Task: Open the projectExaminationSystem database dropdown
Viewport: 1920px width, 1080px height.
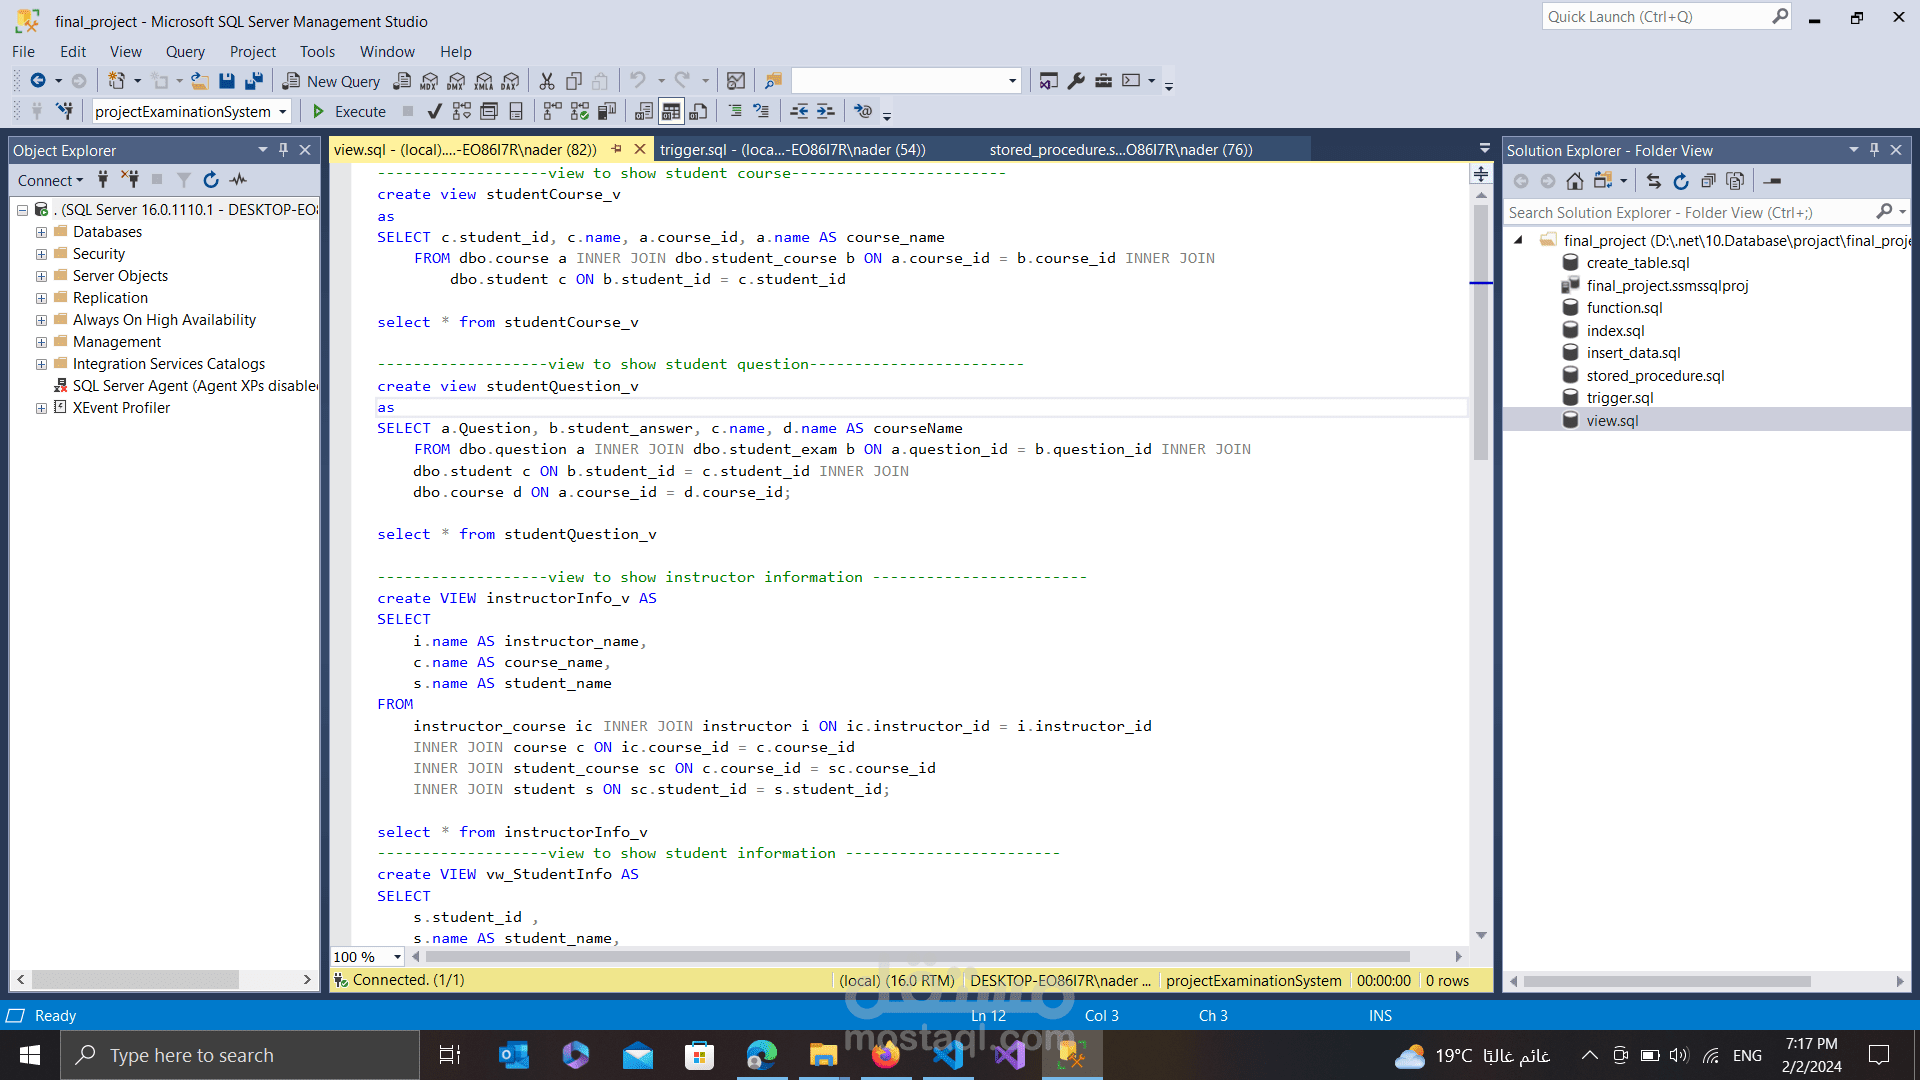Action: 283,111
